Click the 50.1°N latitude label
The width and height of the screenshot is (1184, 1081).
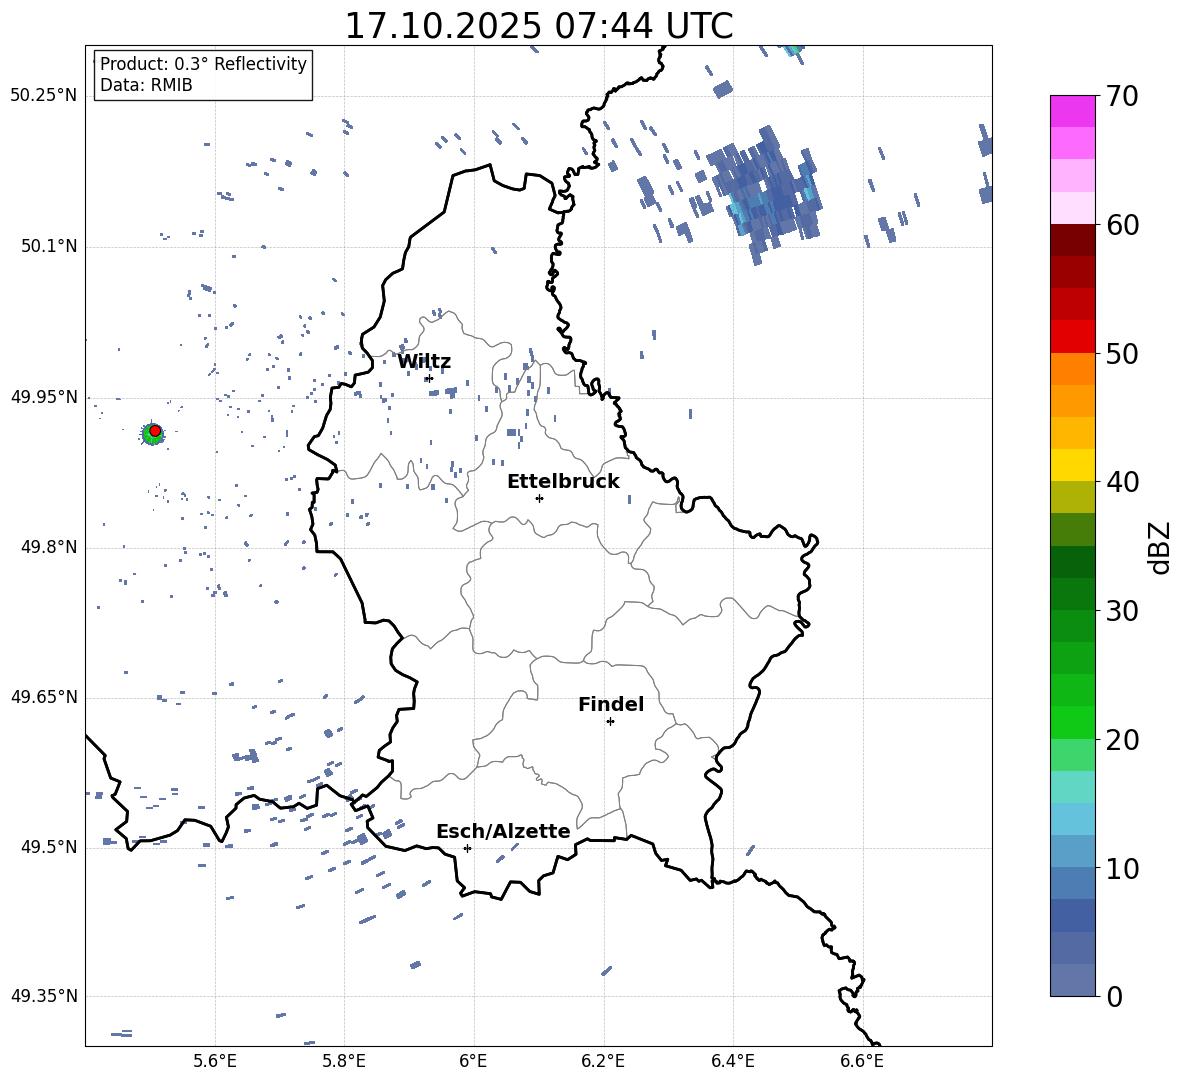(x=49, y=246)
